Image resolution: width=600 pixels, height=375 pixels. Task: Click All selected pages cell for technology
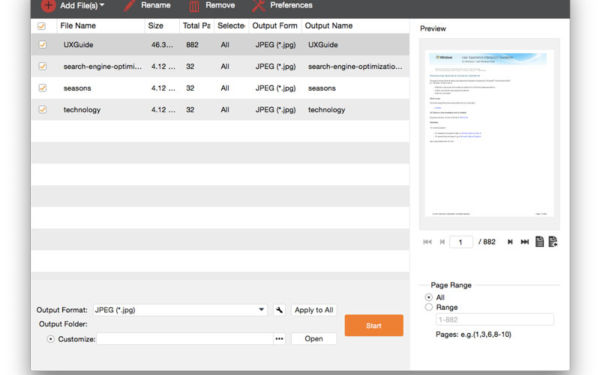point(225,110)
